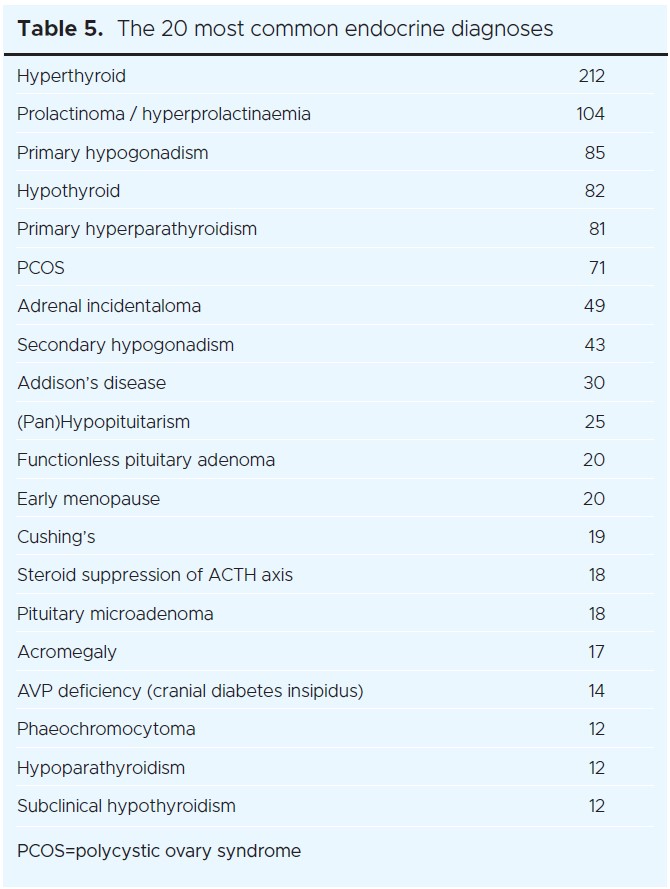The height and width of the screenshot is (889, 670).
Task: Select the Acromegaly entry
Action: pos(67,652)
